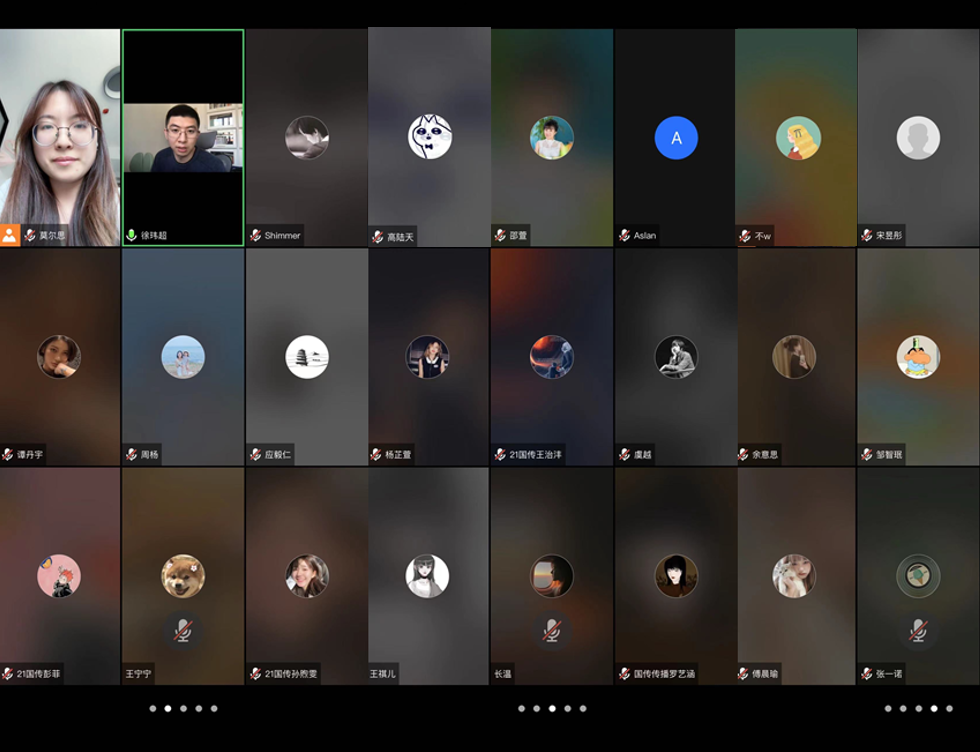The image size is (980, 752).
Task: Click the Crayon Shin-chan cartoon avatar
Action: (x=918, y=357)
